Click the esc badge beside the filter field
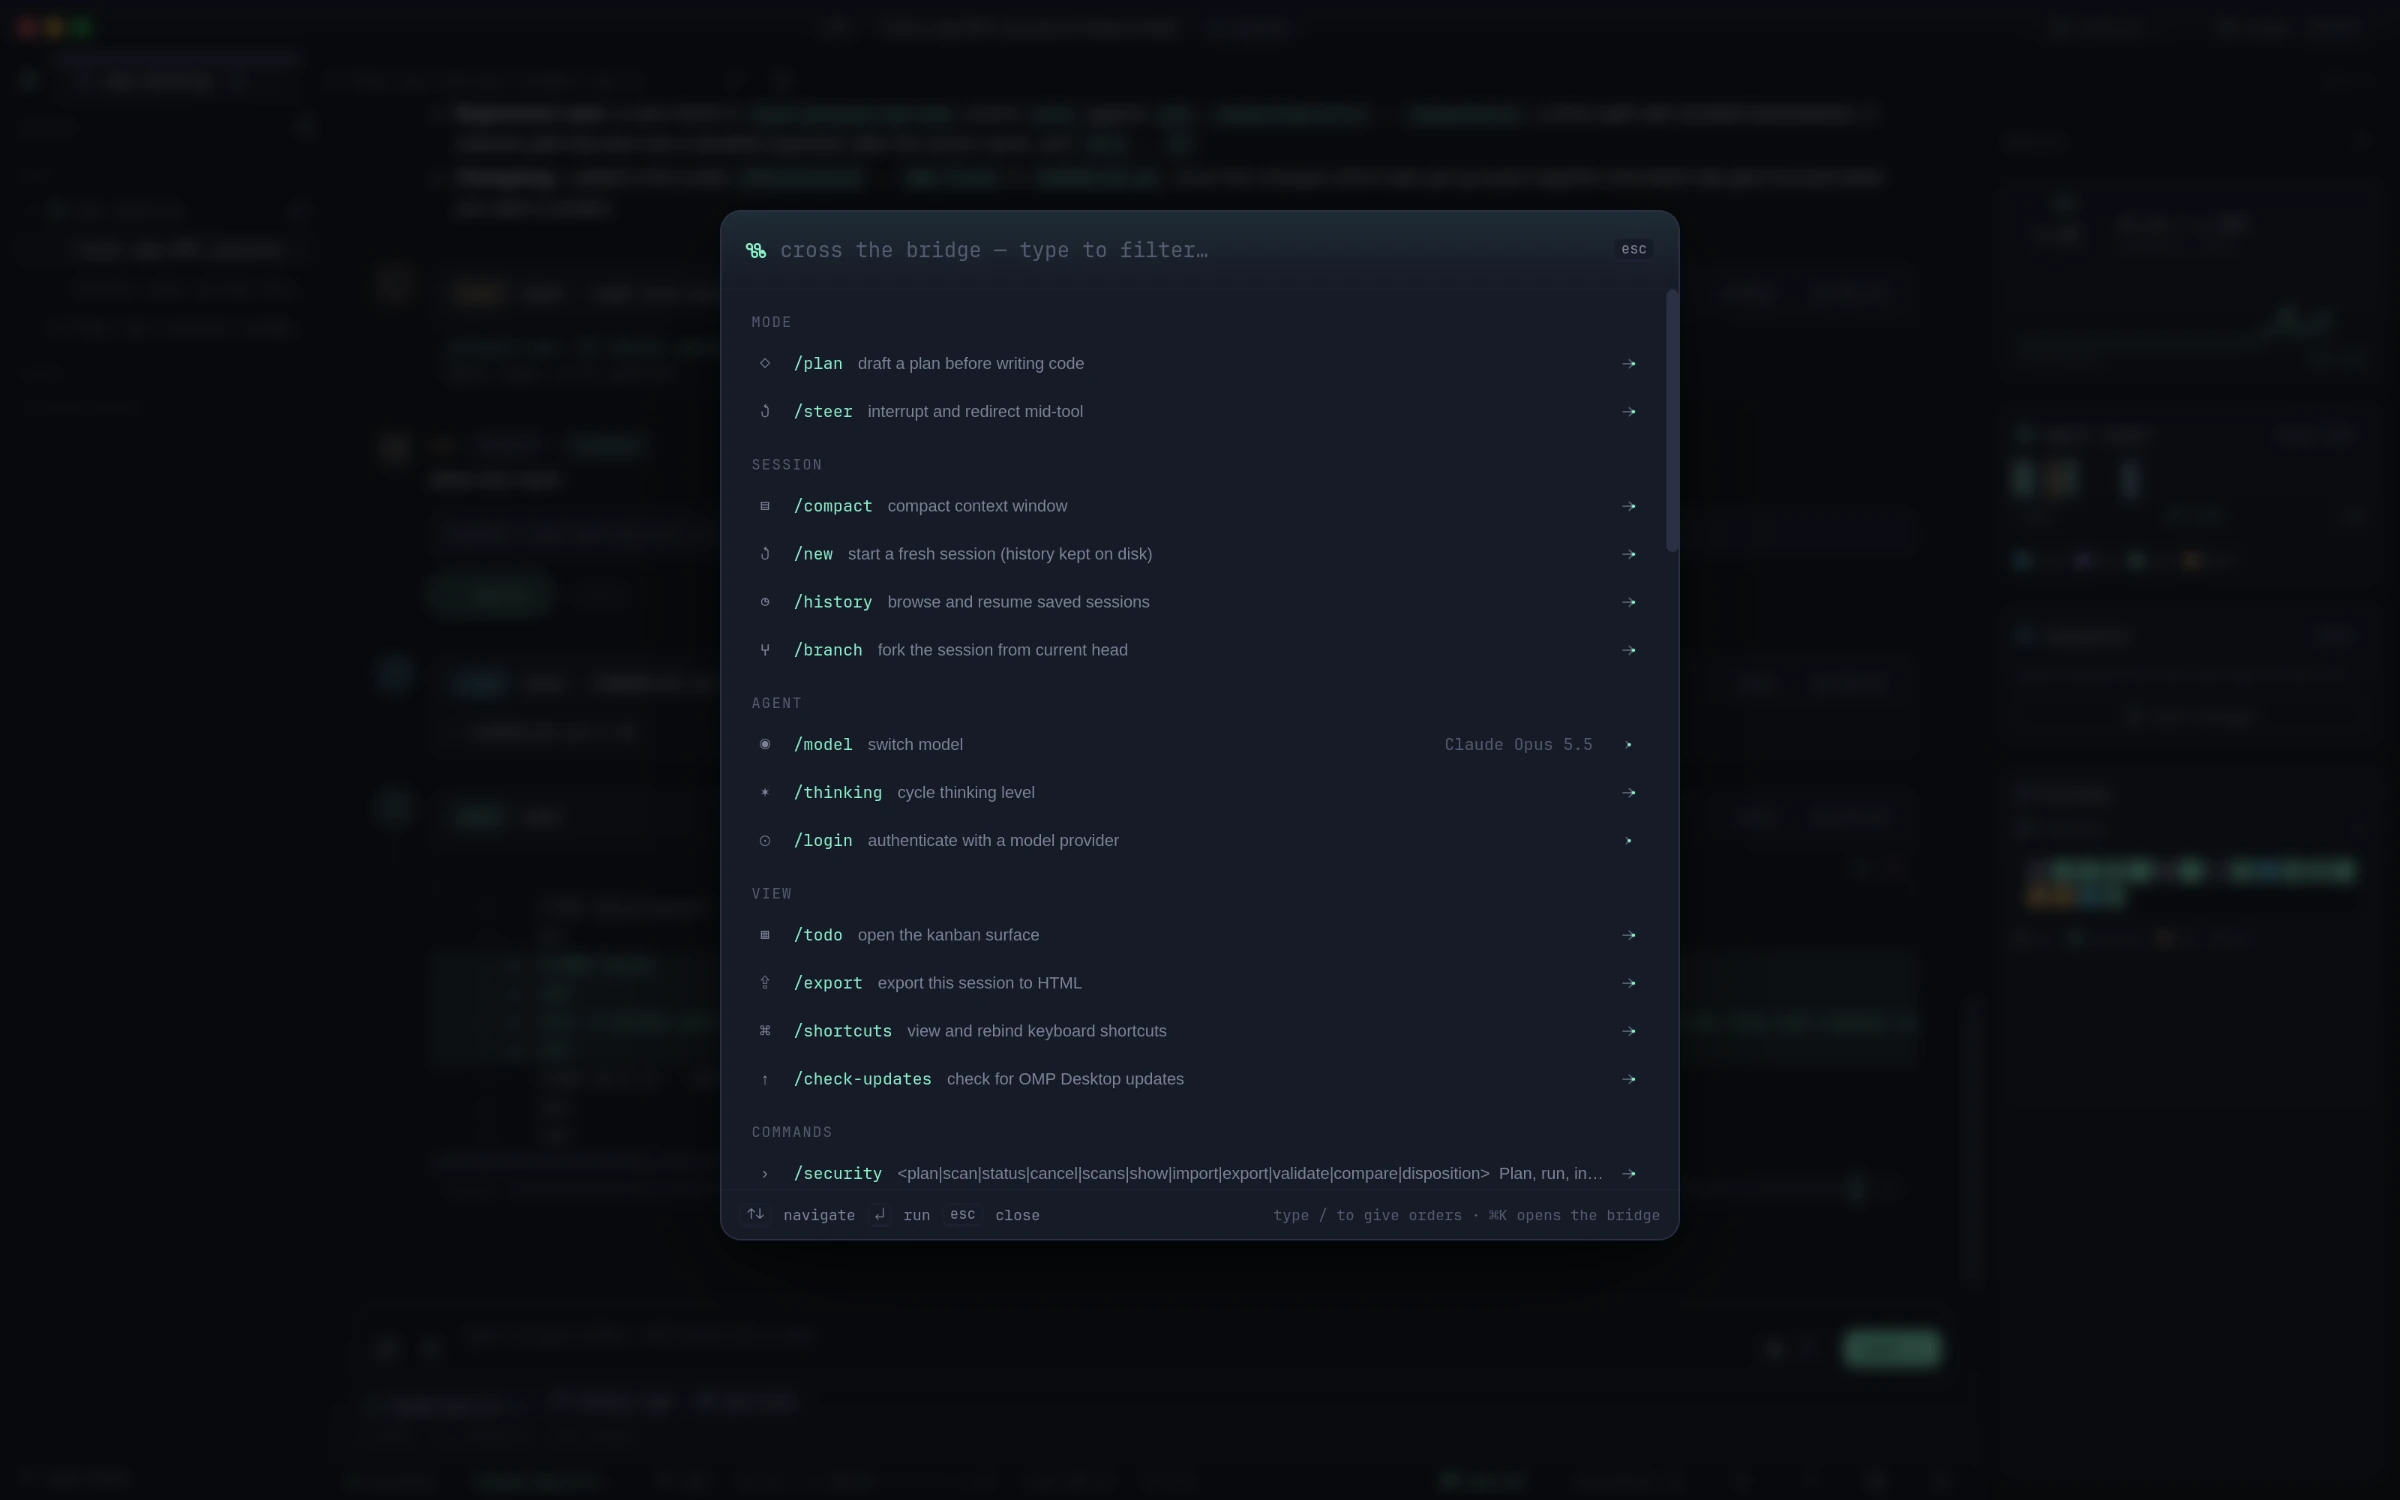This screenshot has width=2400, height=1500. click(1633, 249)
